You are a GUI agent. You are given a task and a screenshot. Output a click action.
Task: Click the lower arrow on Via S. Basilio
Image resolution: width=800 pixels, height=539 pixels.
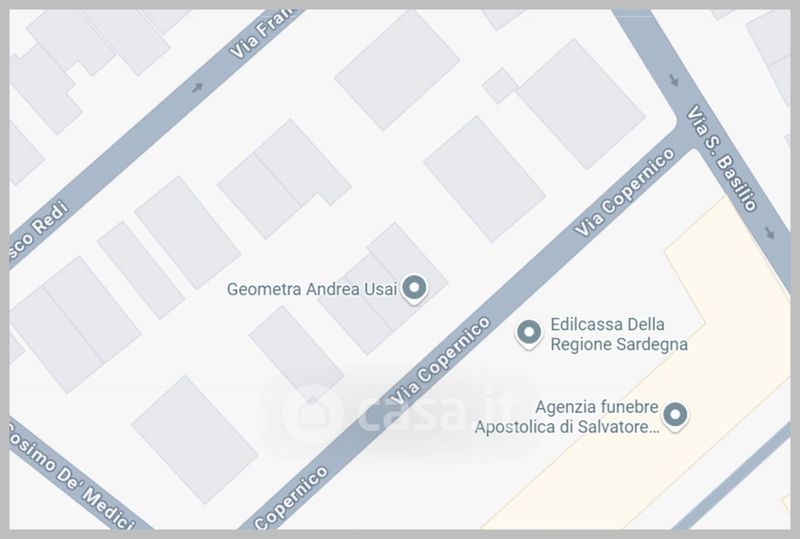tap(770, 233)
